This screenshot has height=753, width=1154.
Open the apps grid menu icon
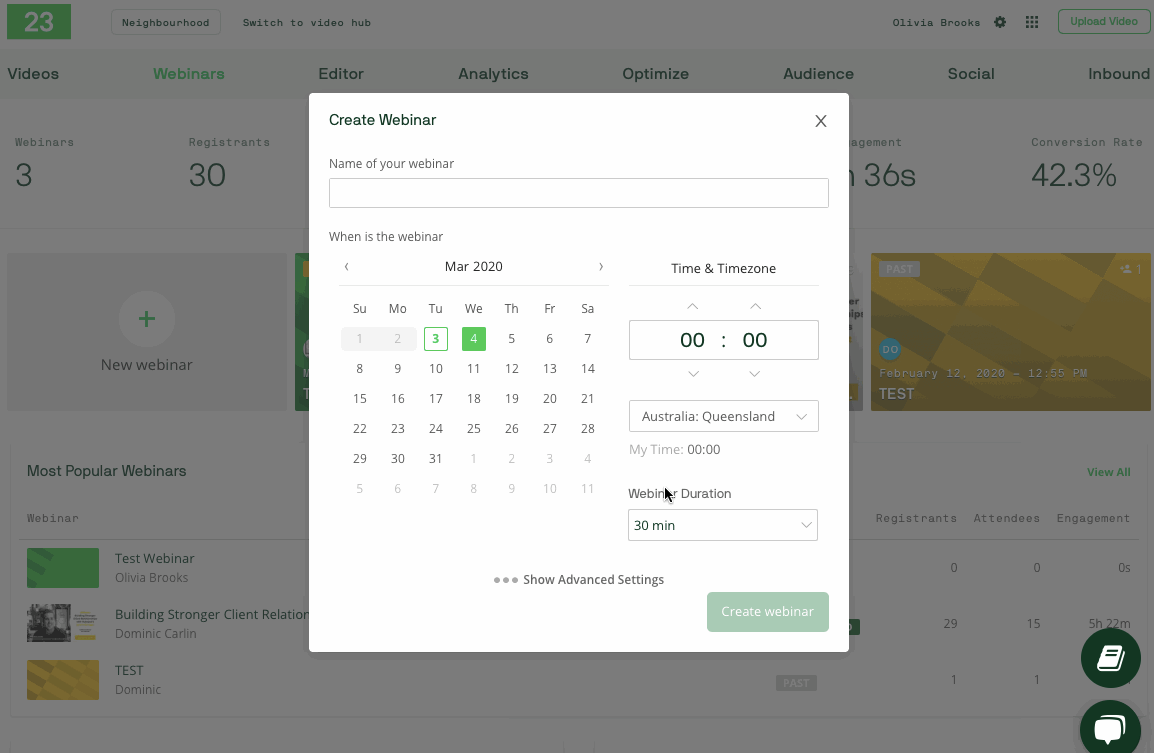[x=1032, y=22]
